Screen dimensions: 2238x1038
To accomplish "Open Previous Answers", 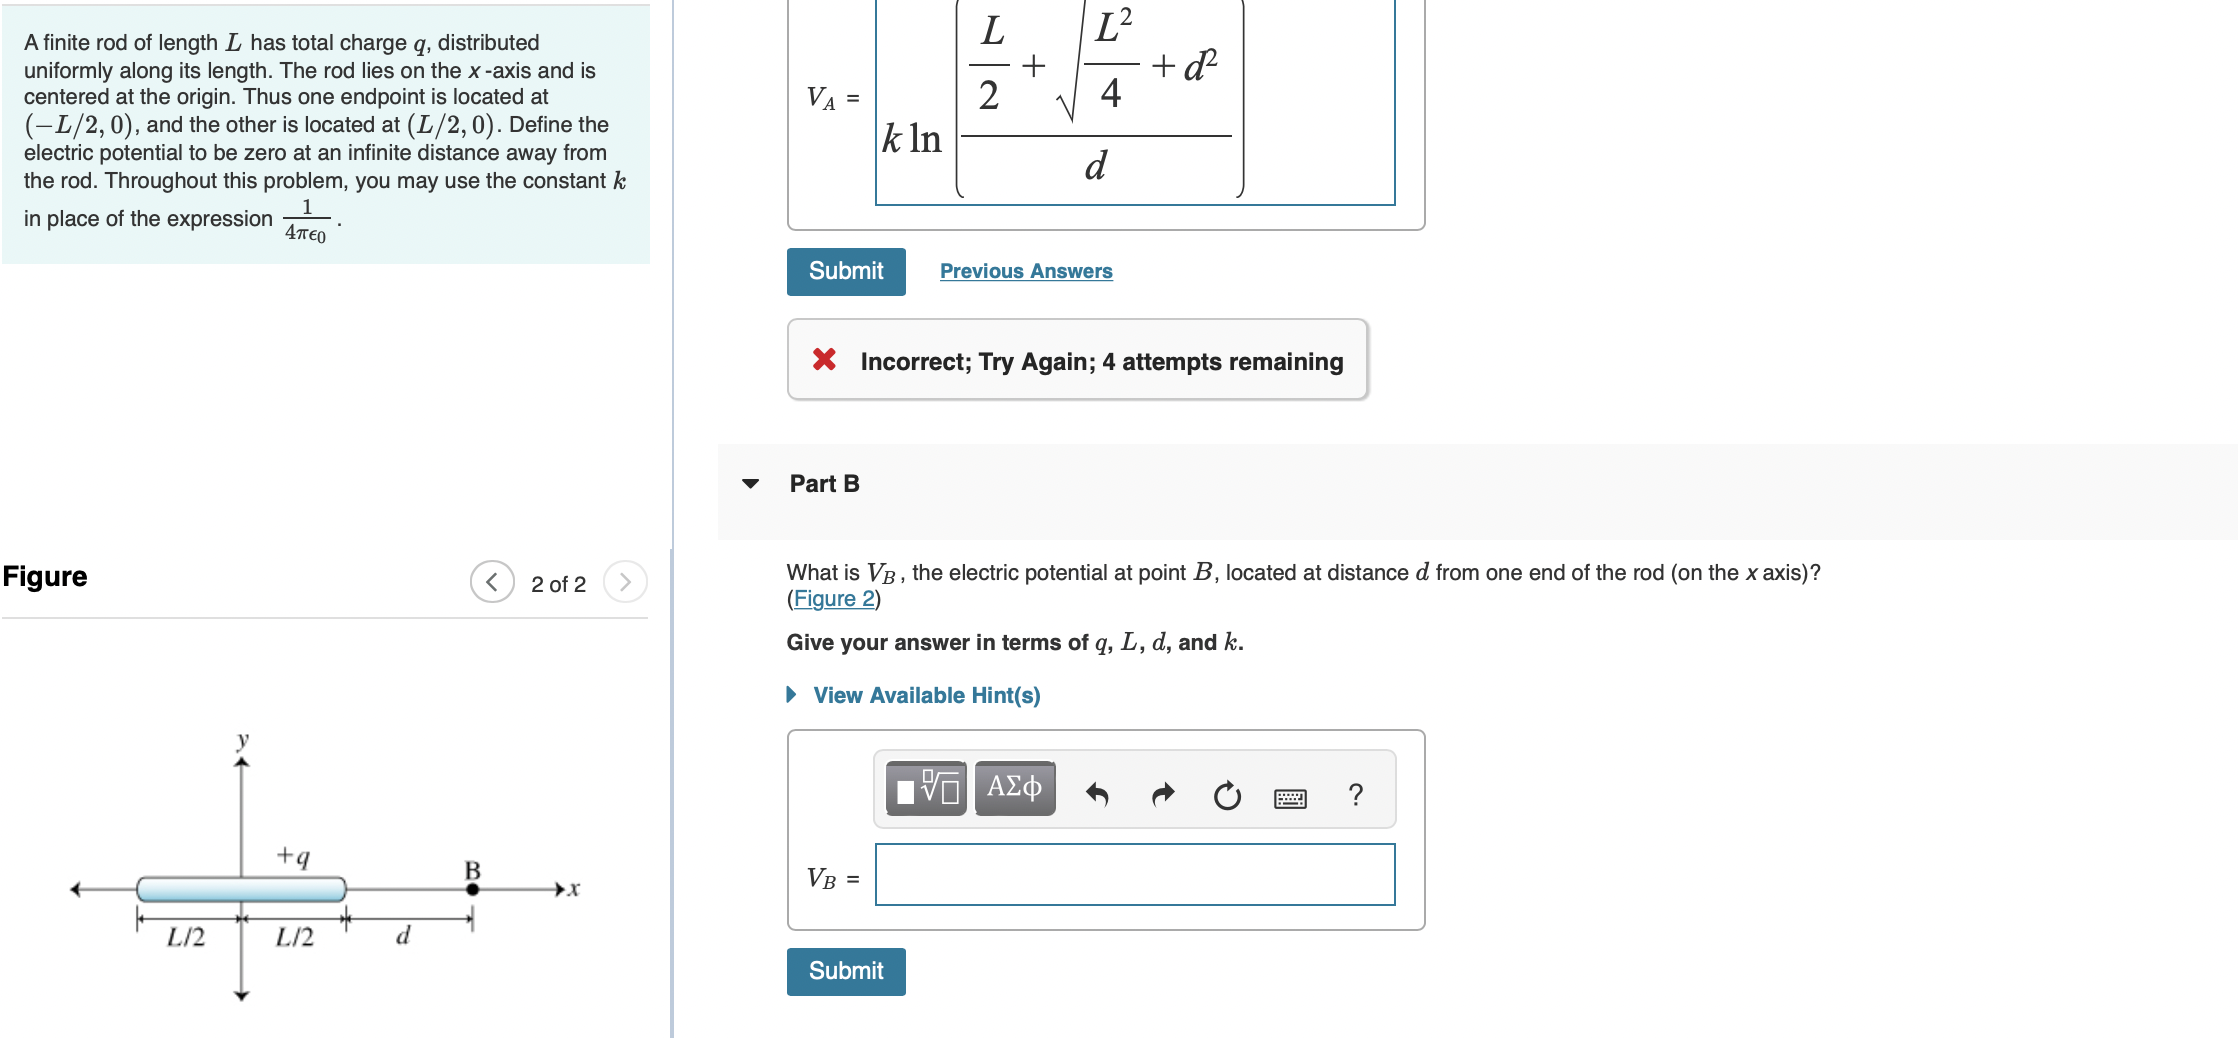I will [x=1026, y=270].
